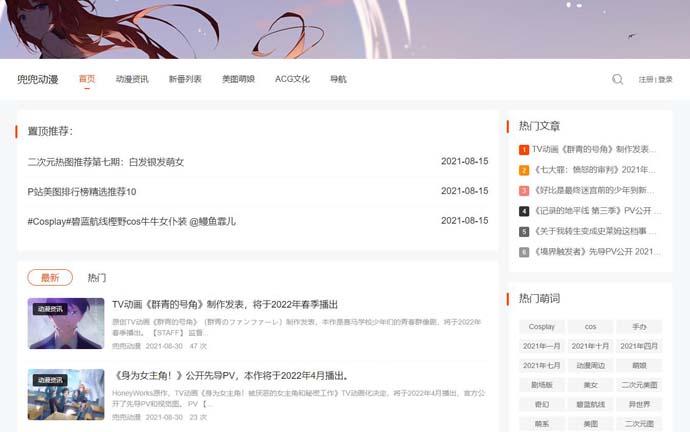690x432 pixels.
Task: Select the 二次元美图 tag
Action: (x=639, y=385)
